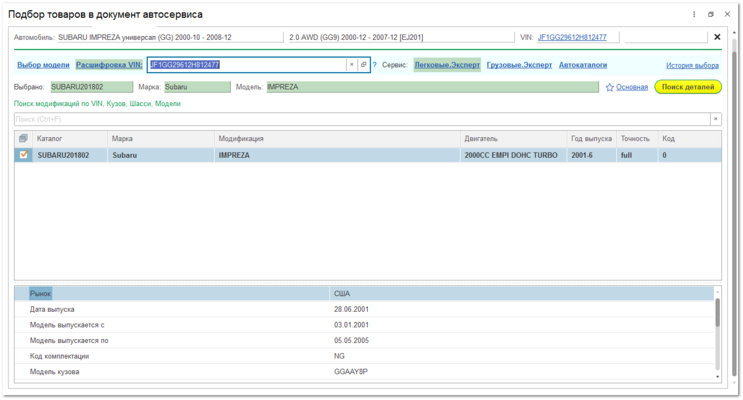Click the question mark help icon
This screenshot has height=400, width=743.
(x=374, y=65)
